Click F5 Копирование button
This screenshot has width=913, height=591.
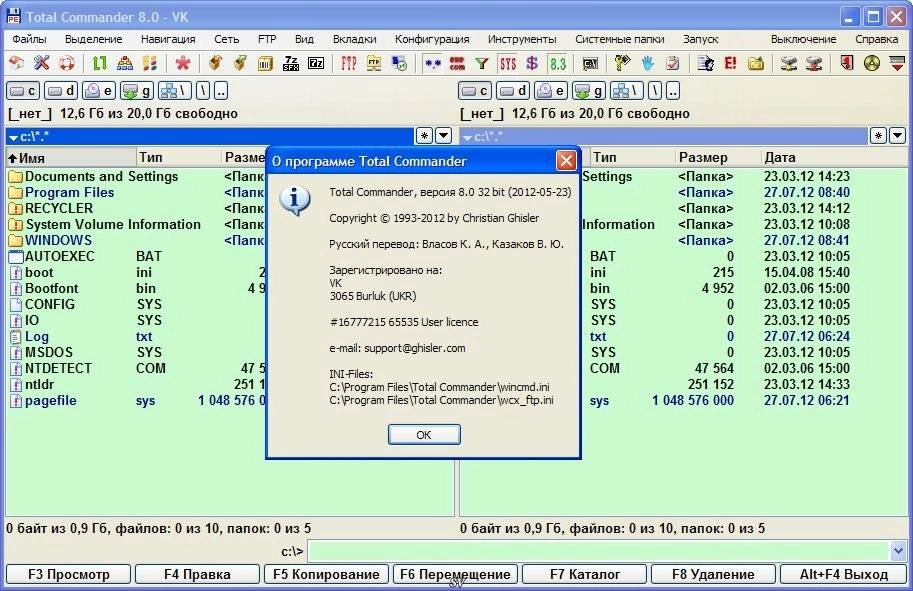(x=326, y=574)
